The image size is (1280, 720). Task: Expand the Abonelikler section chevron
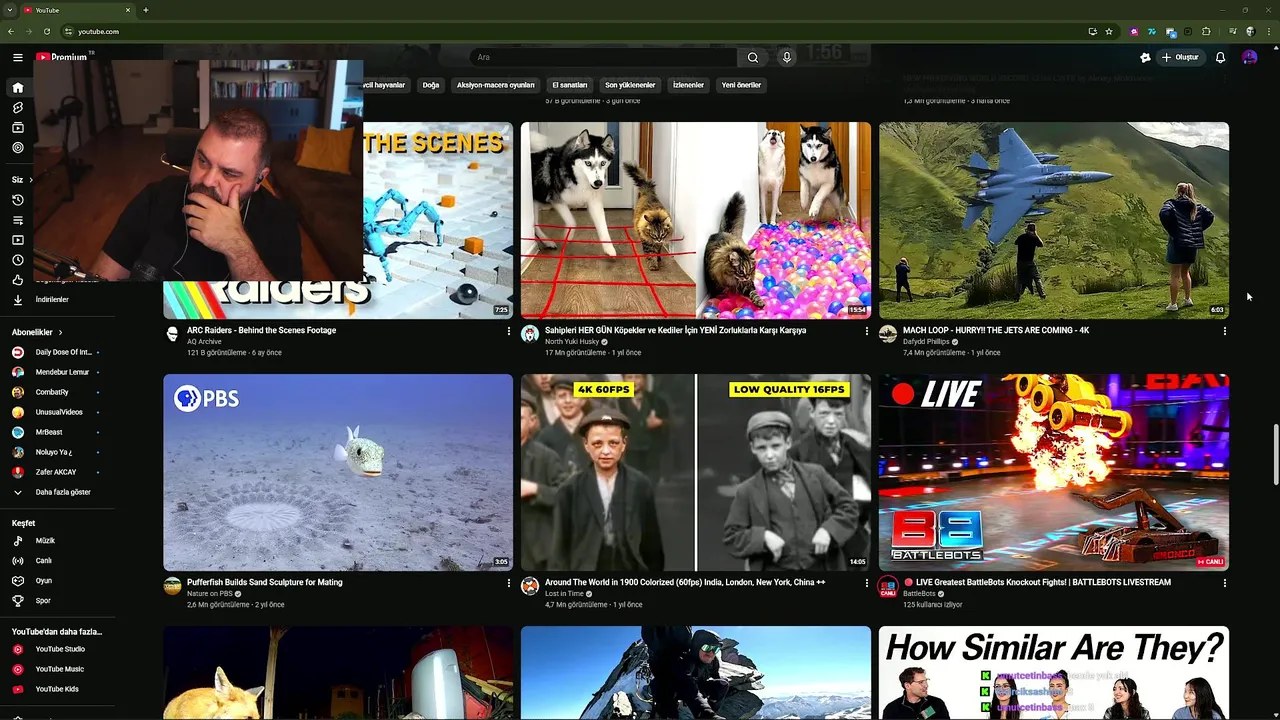click(x=60, y=332)
